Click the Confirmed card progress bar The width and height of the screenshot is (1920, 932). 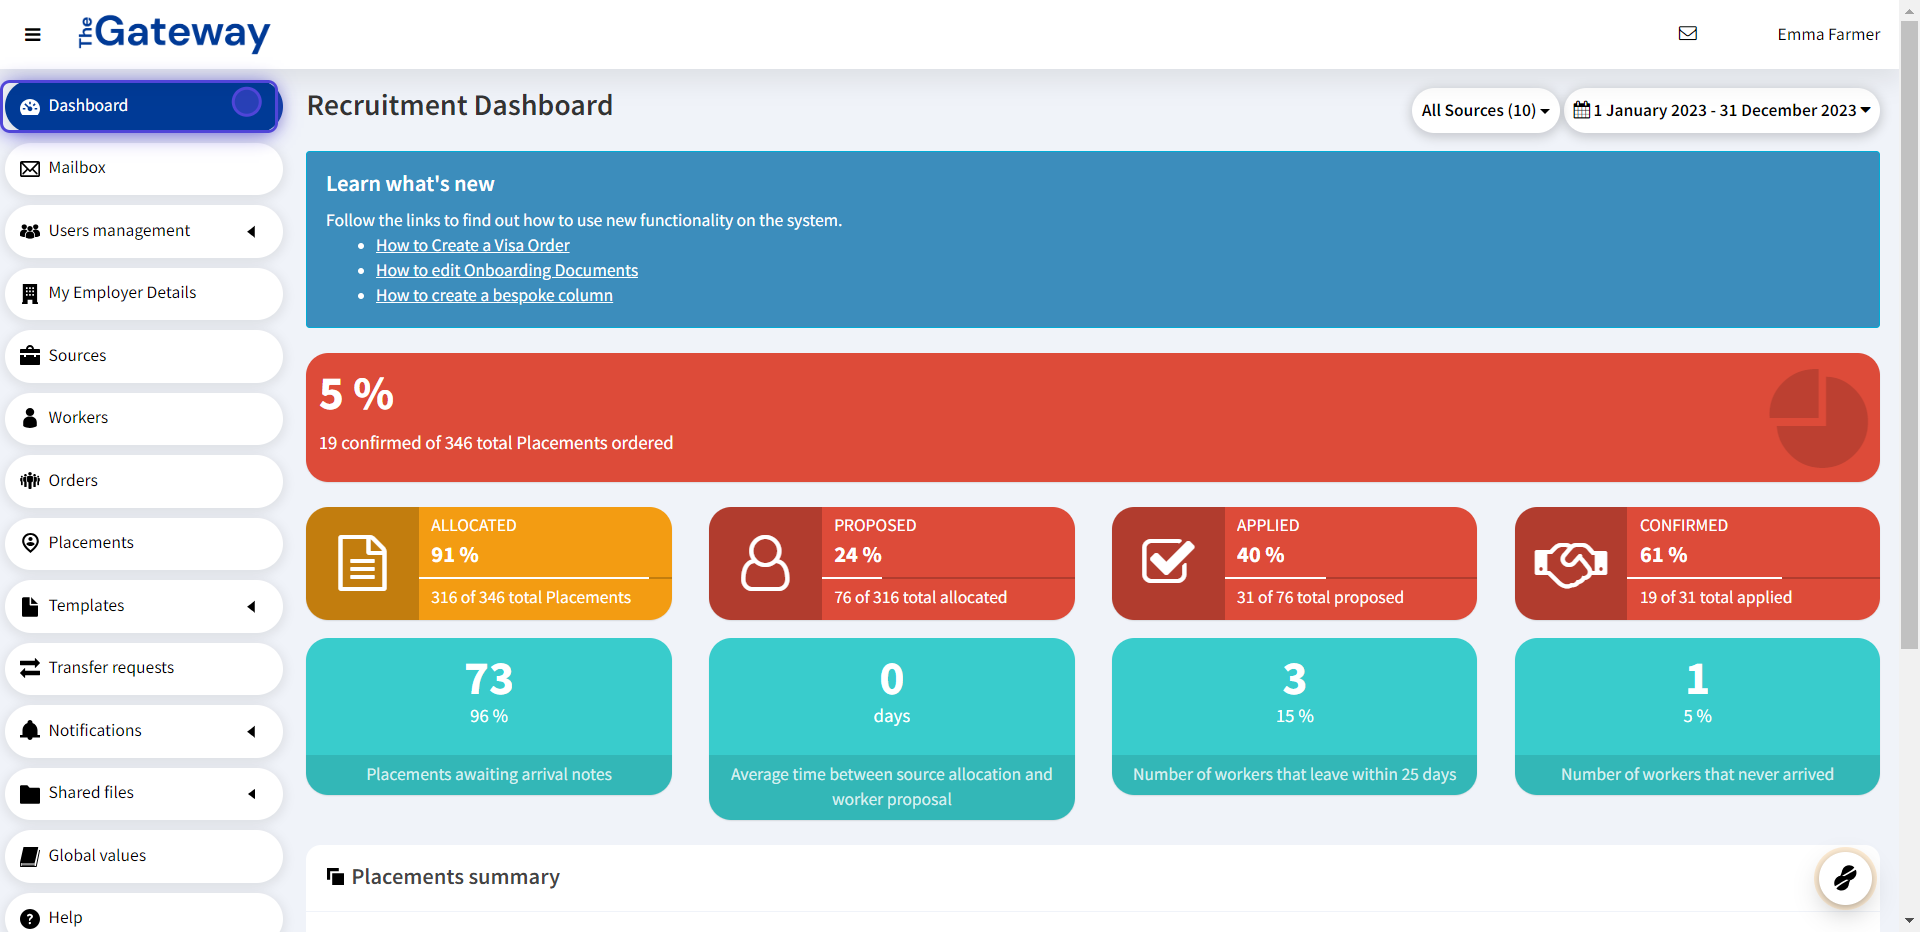(x=1754, y=578)
